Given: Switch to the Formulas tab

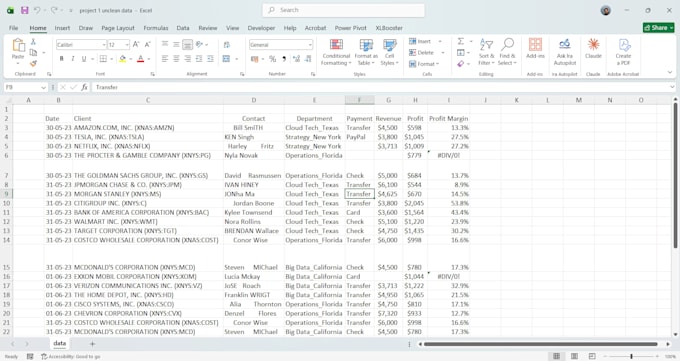Looking at the screenshot, I should [x=156, y=28].
